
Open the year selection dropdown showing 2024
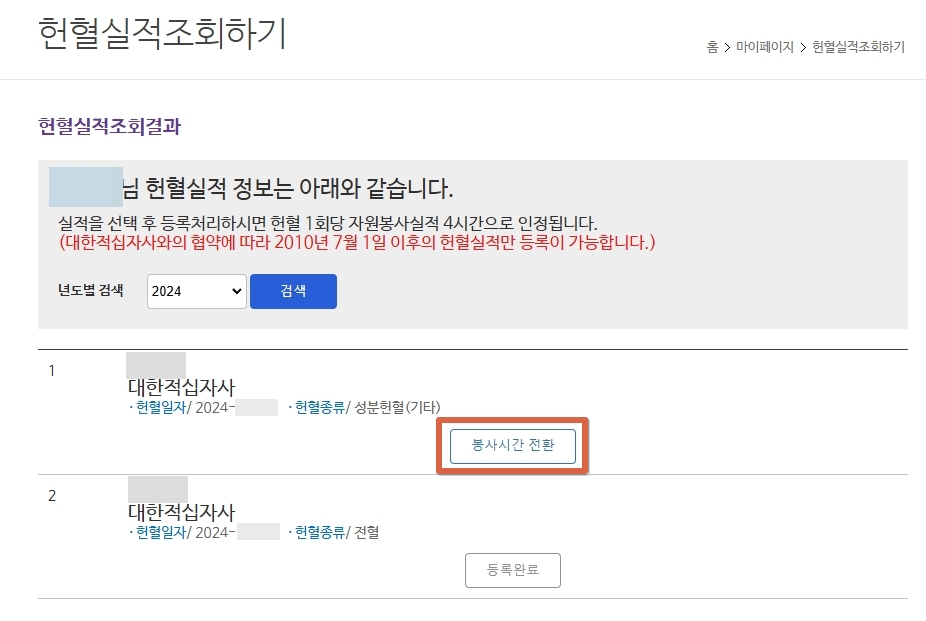[x=196, y=291]
